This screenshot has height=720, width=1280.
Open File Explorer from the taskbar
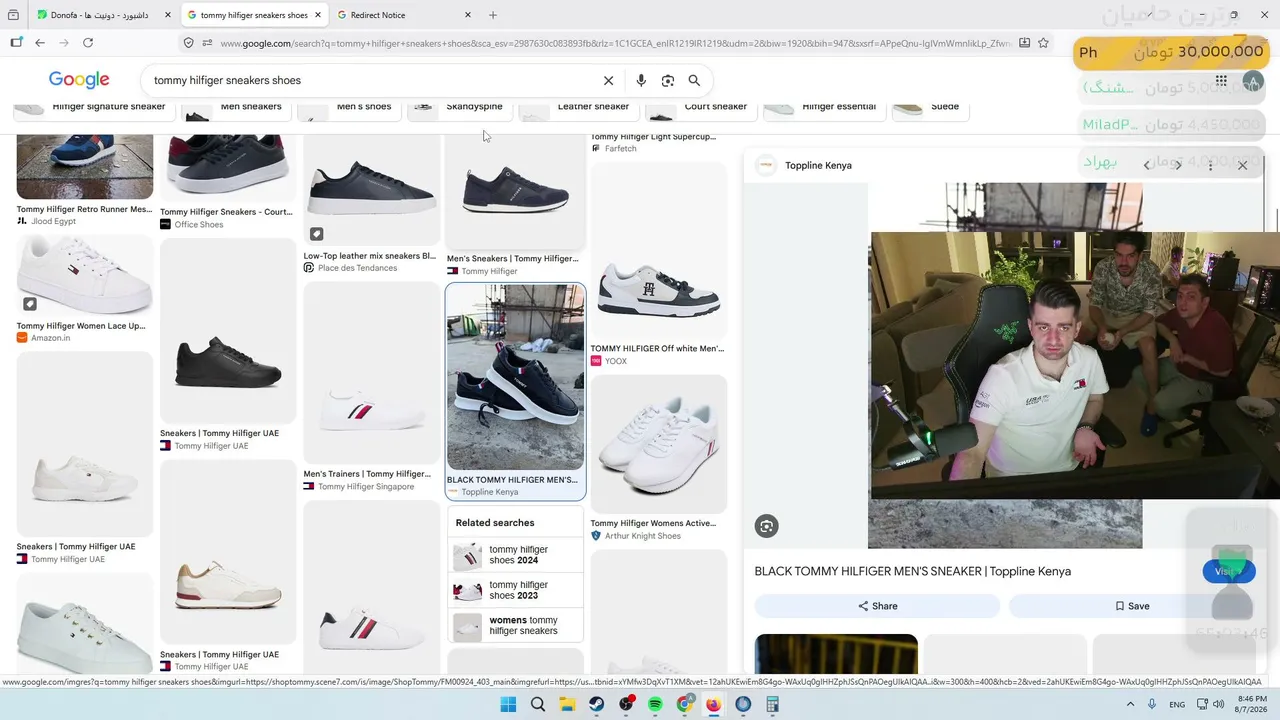pyautogui.click(x=567, y=704)
